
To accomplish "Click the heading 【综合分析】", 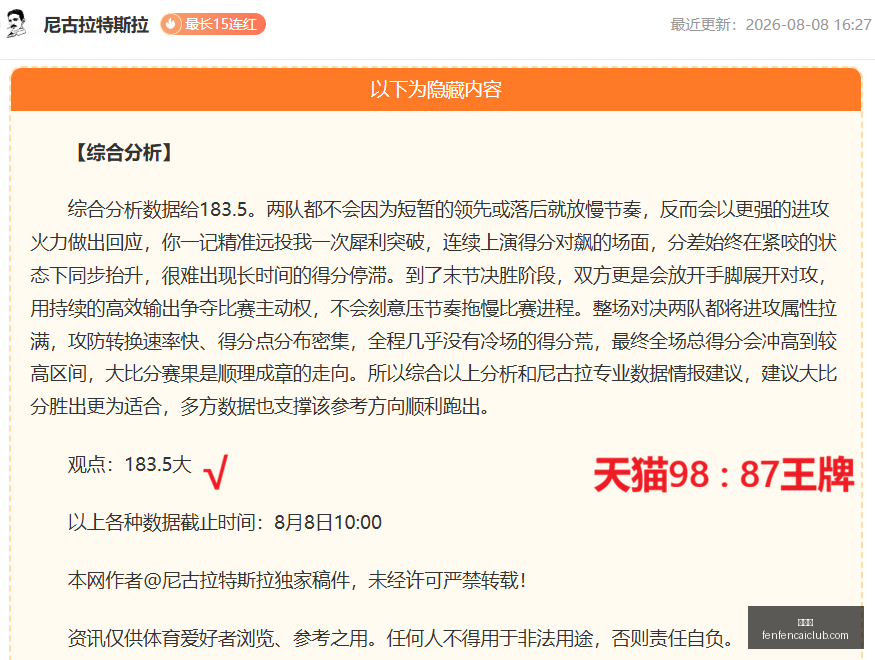I will tap(124, 152).
